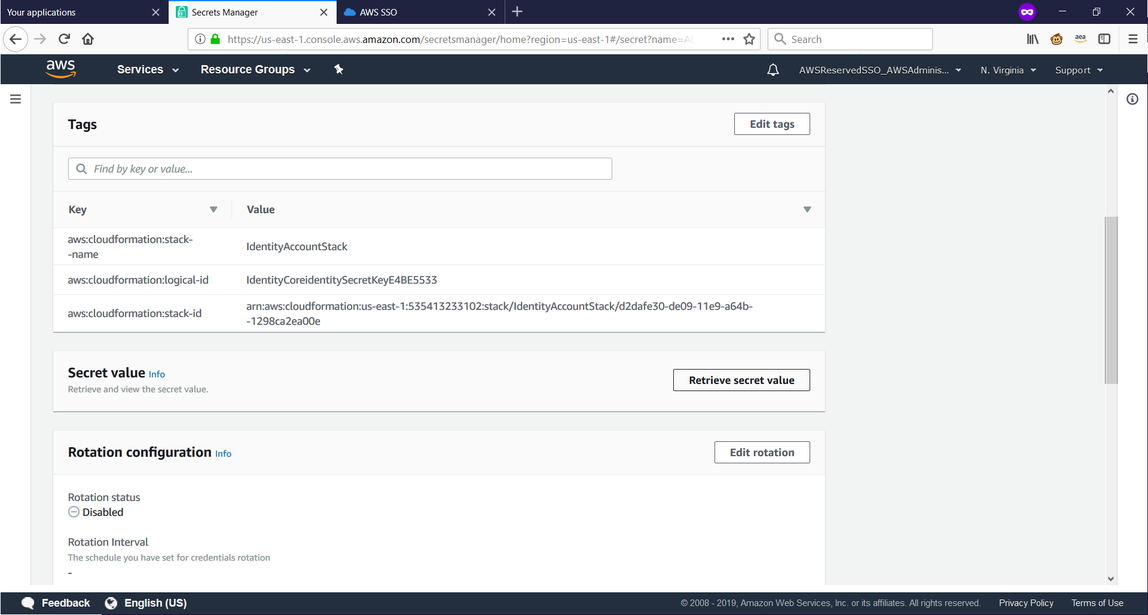Click Retrieve secret value button

point(742,380)
